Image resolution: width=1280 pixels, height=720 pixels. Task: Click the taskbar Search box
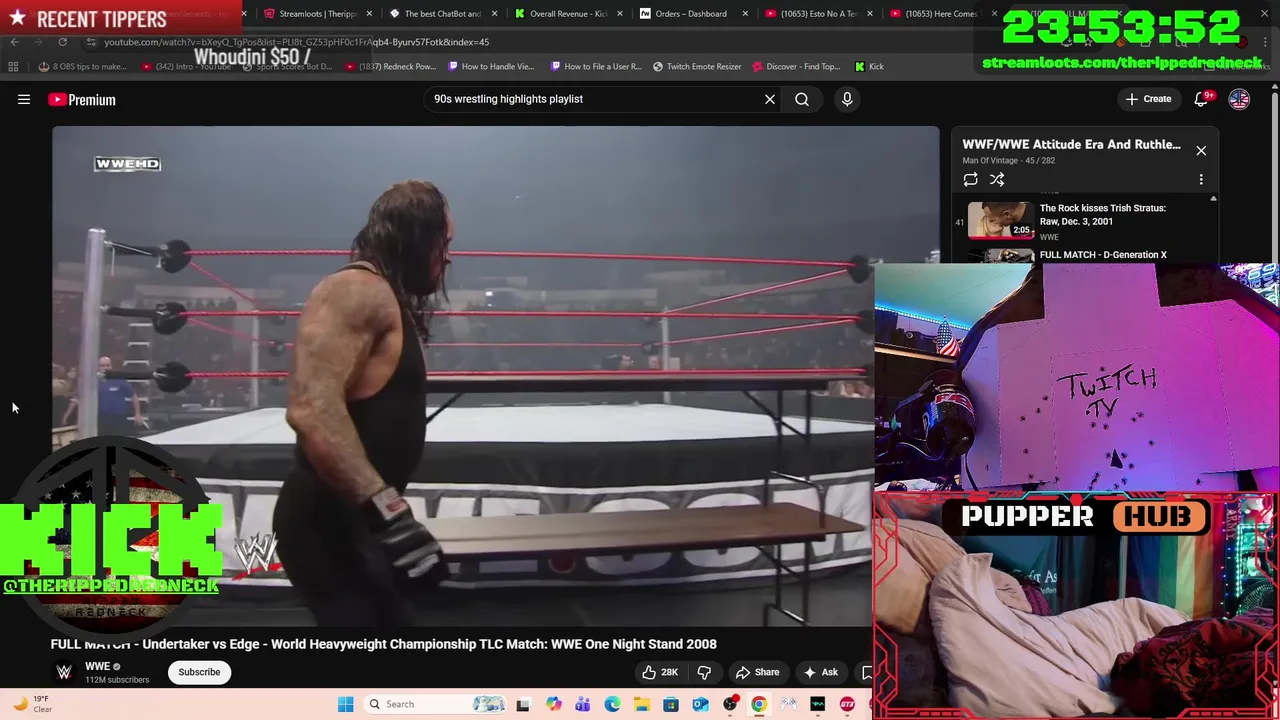coord(435,704)
